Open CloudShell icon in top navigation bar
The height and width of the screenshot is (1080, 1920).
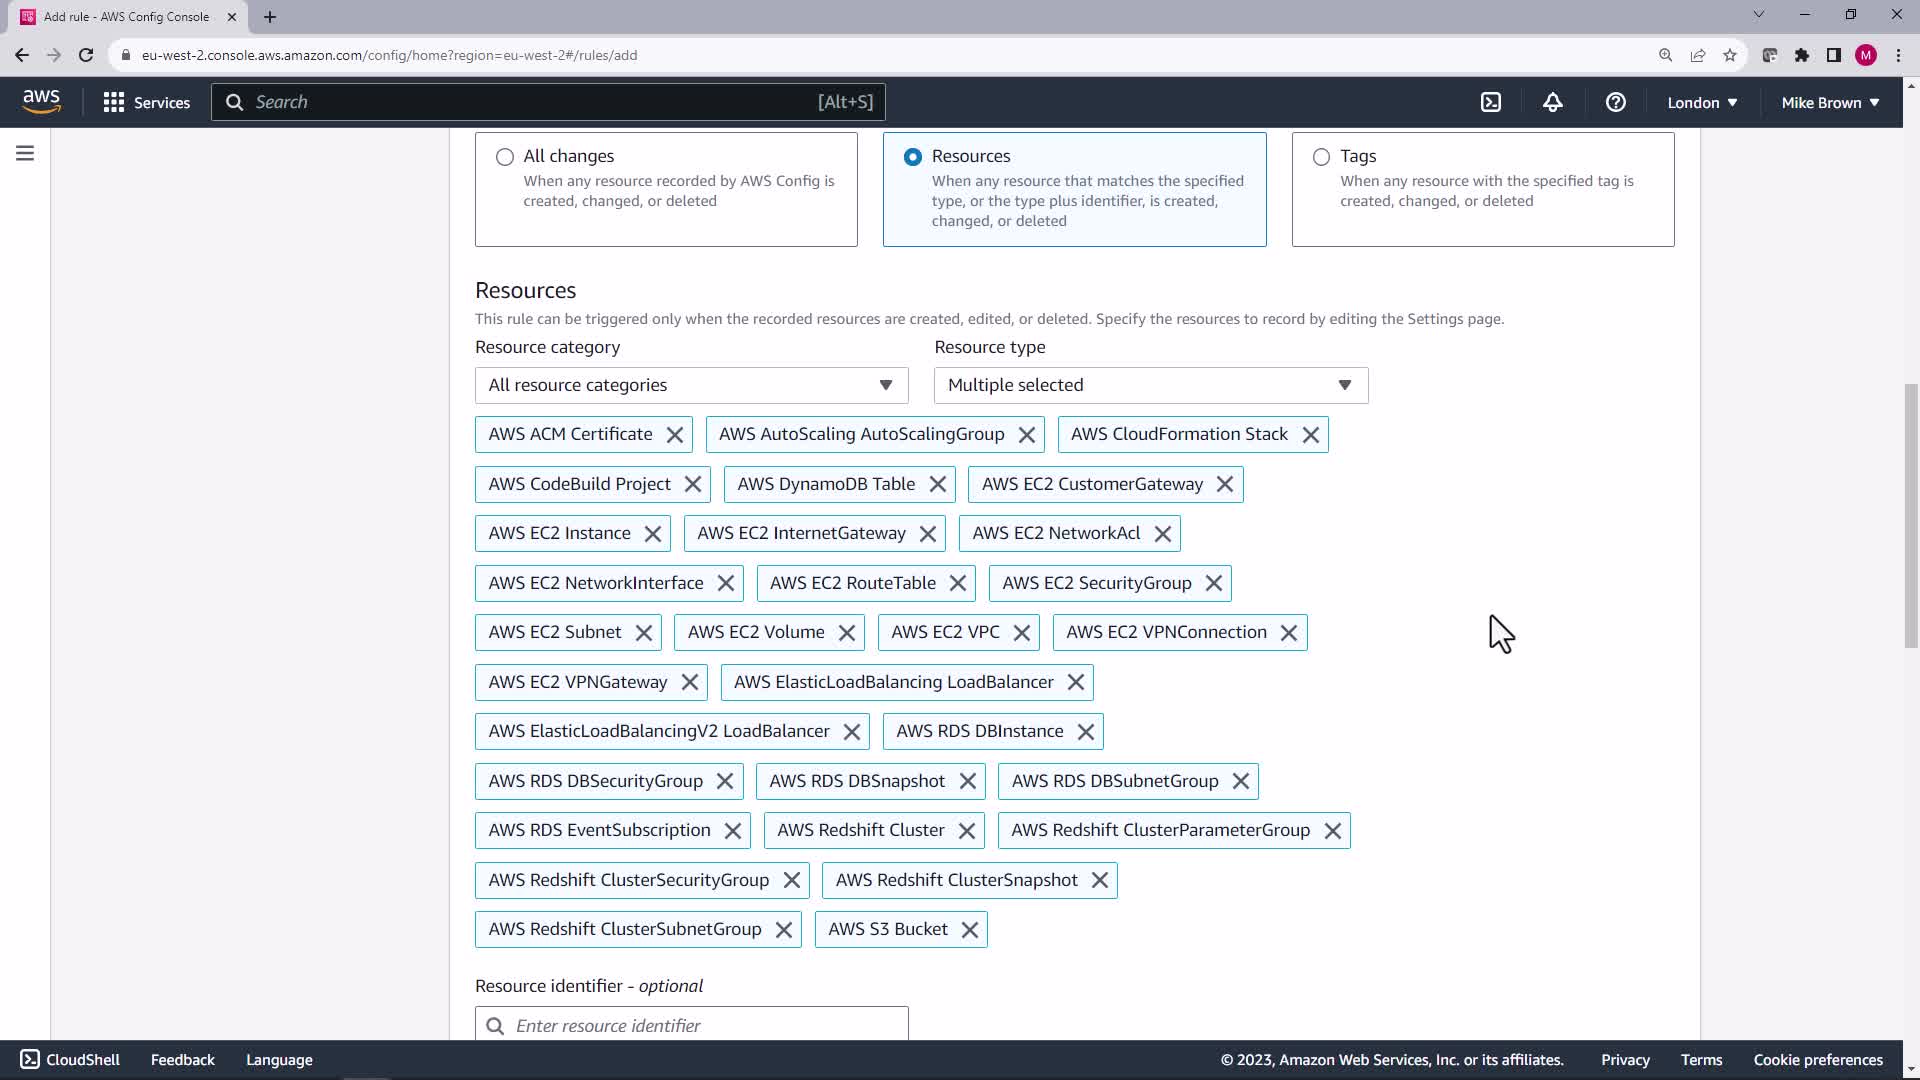[1490, 102]
